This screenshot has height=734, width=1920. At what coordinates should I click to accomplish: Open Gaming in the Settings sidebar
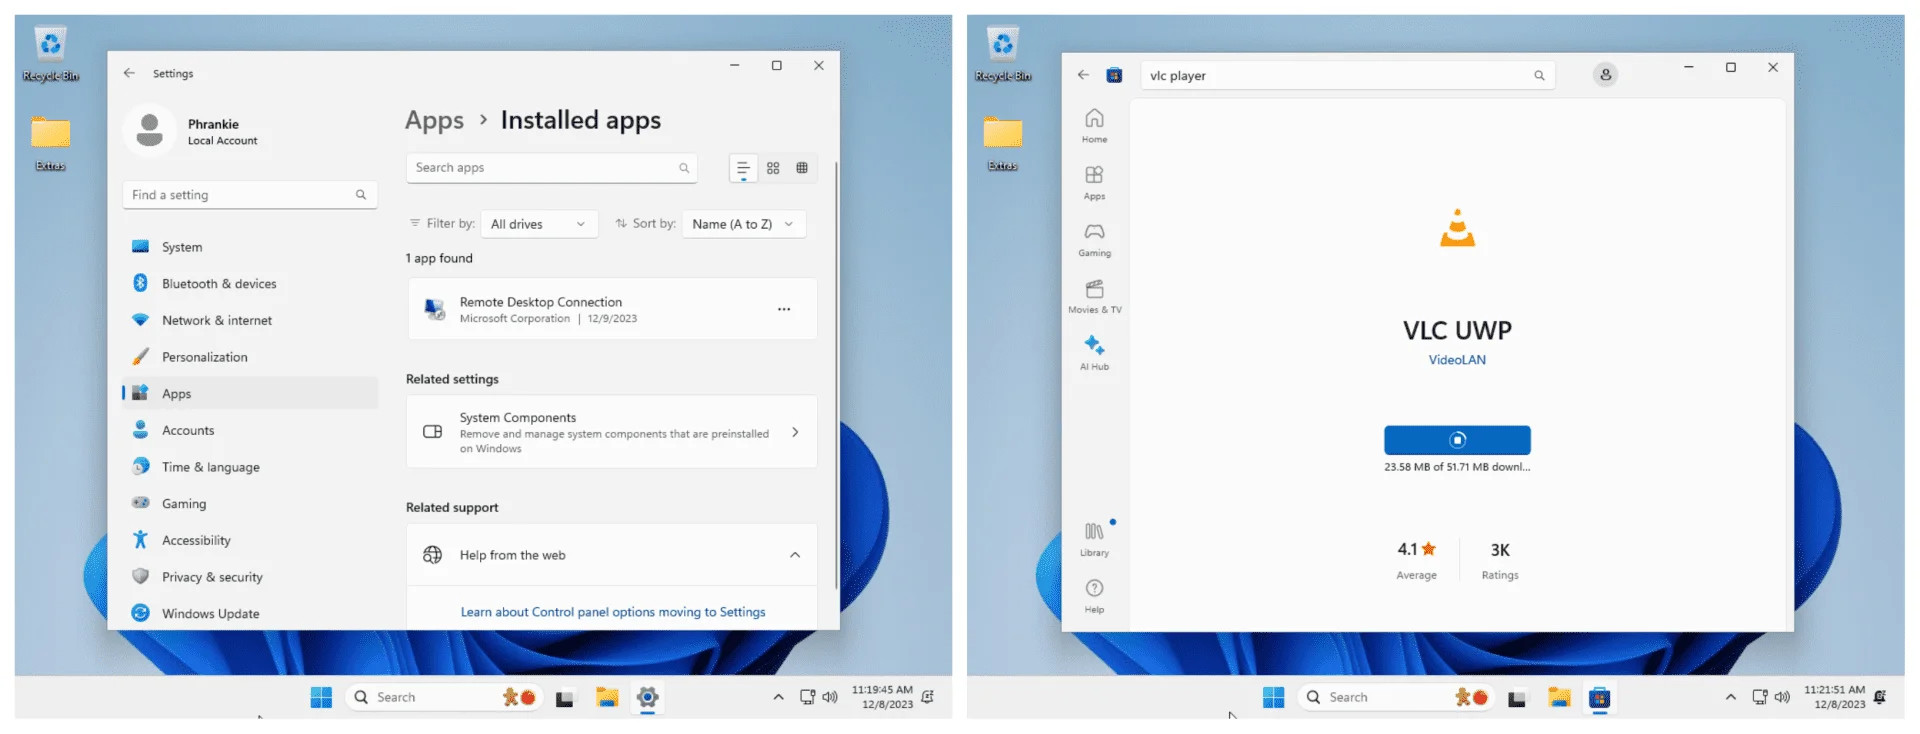click(x=250, y=504)
